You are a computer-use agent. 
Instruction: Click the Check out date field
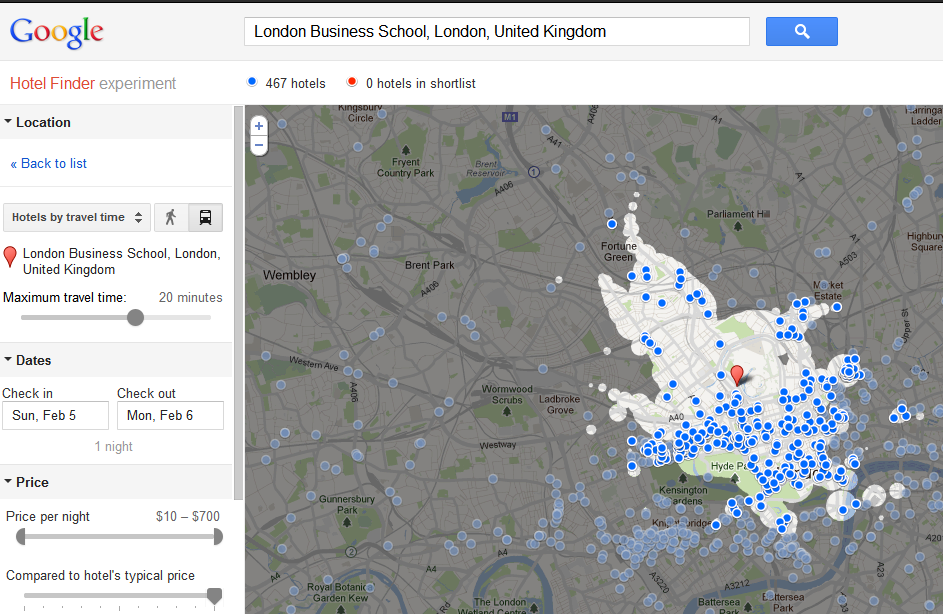170,416
